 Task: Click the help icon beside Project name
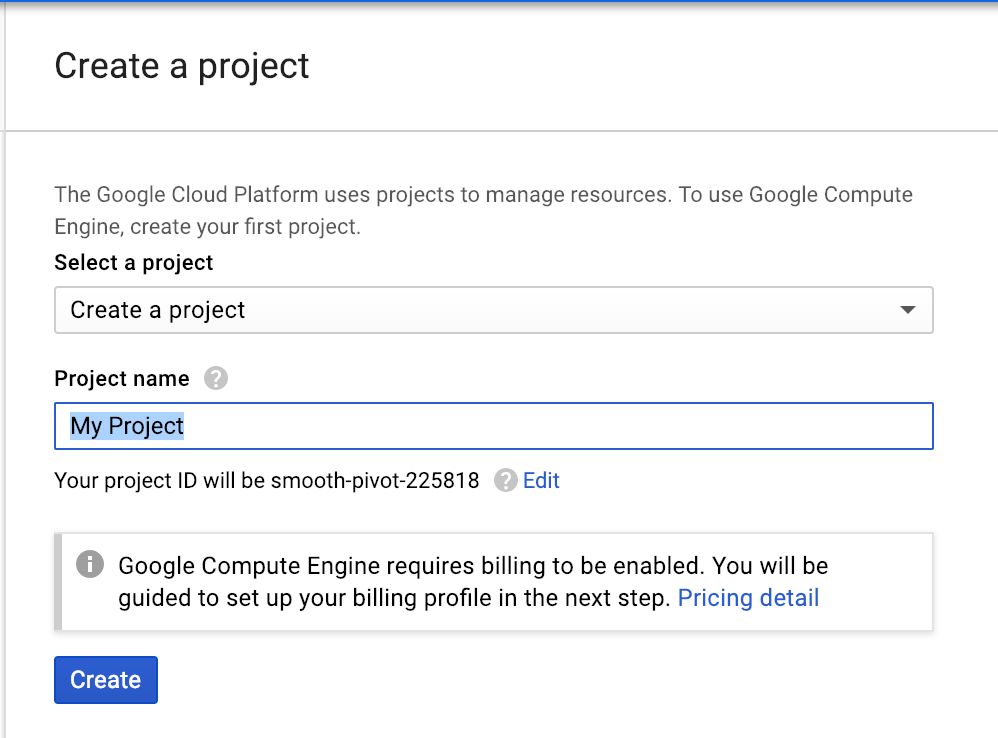point(215,379)
